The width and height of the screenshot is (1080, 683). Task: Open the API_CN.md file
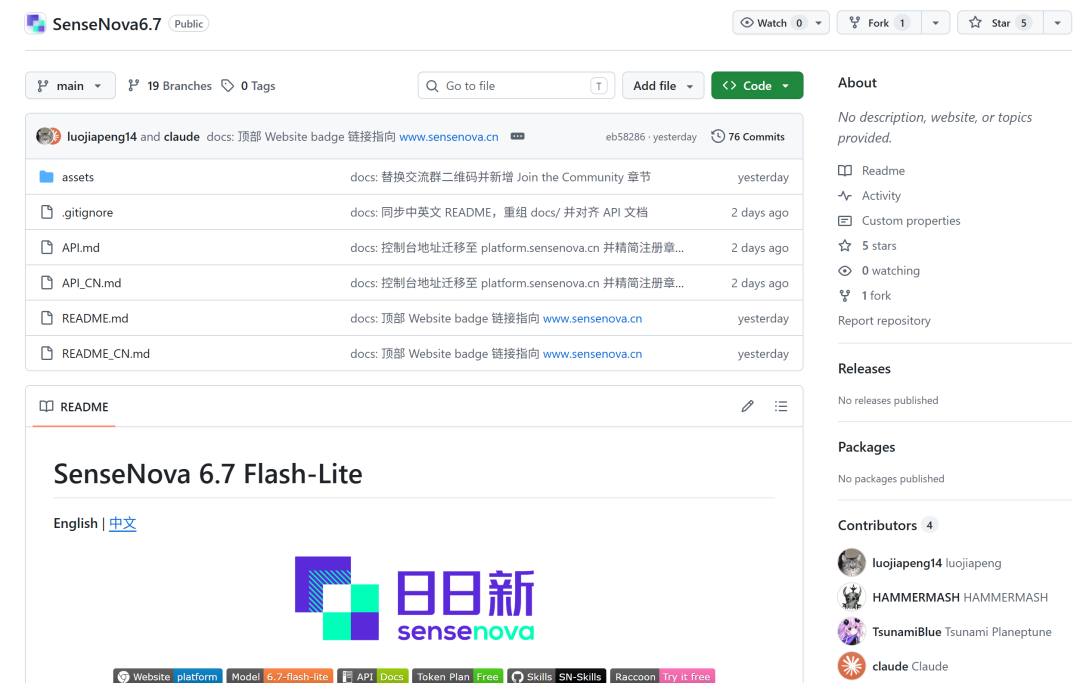pyautogui.click(x=92, y=283)
